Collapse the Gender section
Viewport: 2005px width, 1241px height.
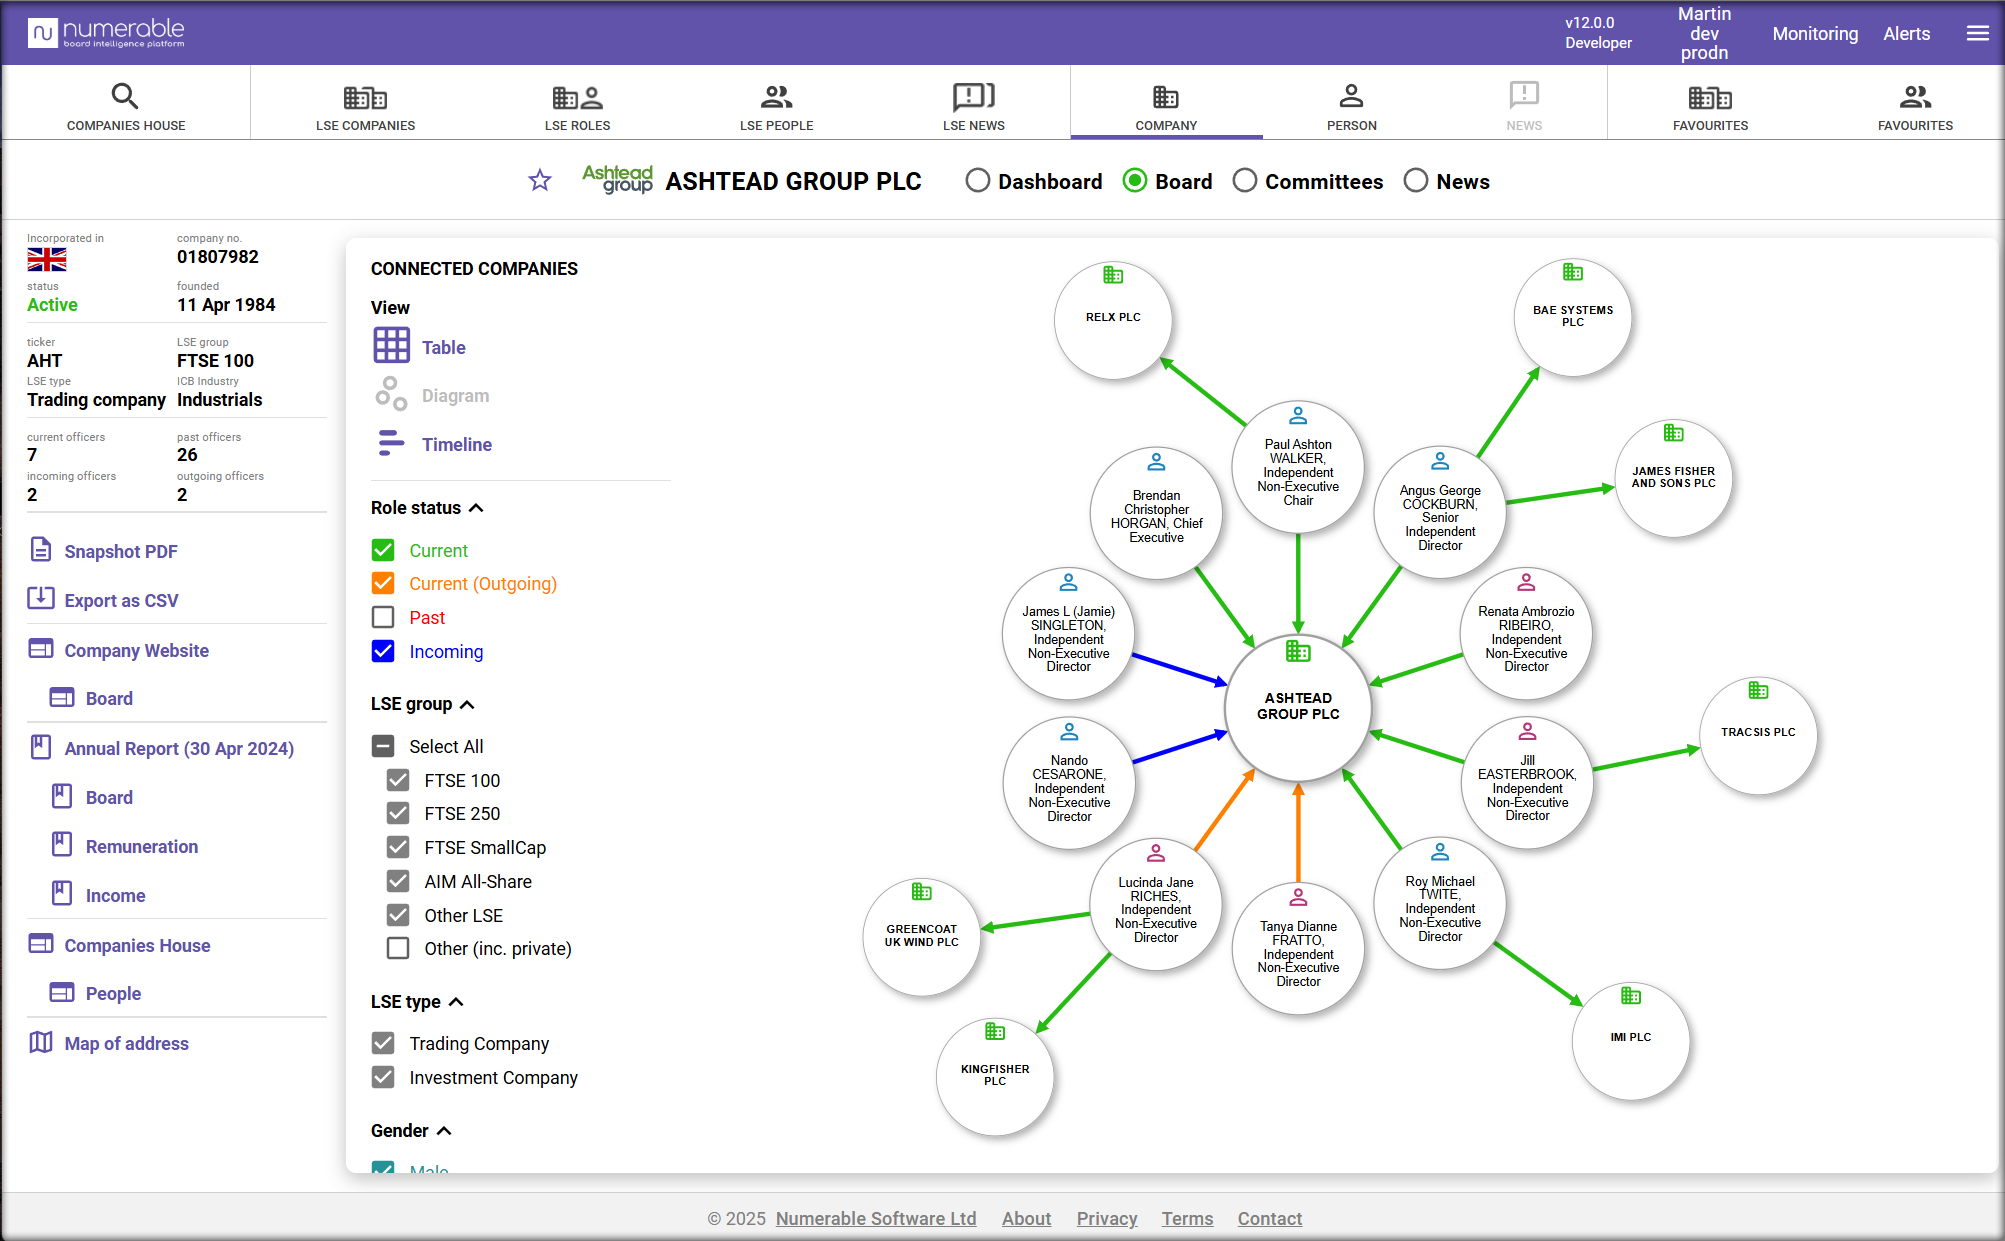[x=444, y=1131]
